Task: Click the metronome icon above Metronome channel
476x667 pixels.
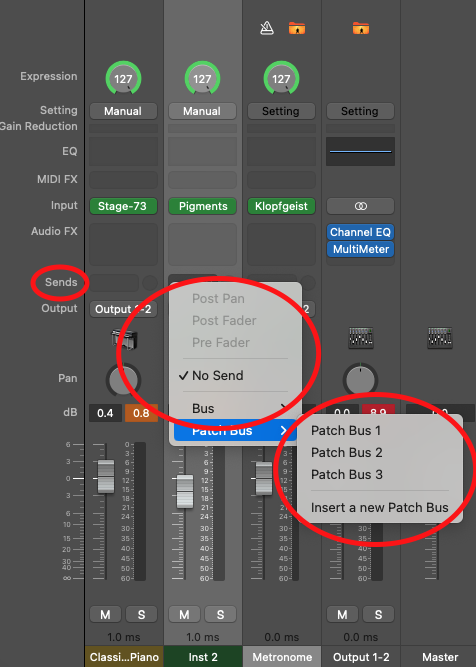Action: 267,29
